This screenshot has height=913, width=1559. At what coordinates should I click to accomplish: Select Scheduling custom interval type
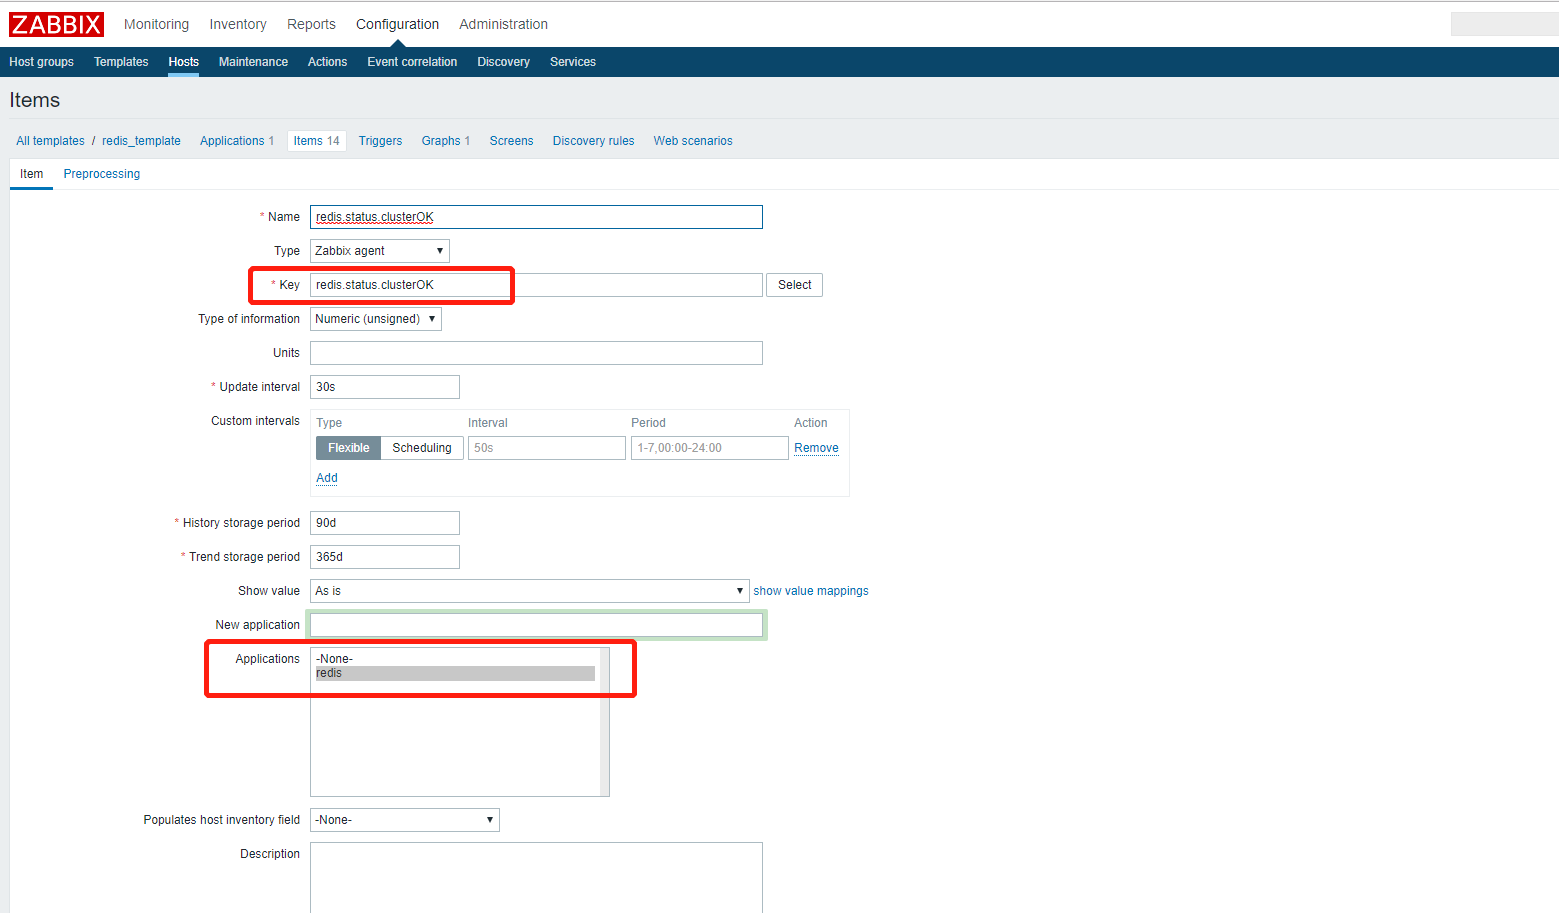coord(422,448)
